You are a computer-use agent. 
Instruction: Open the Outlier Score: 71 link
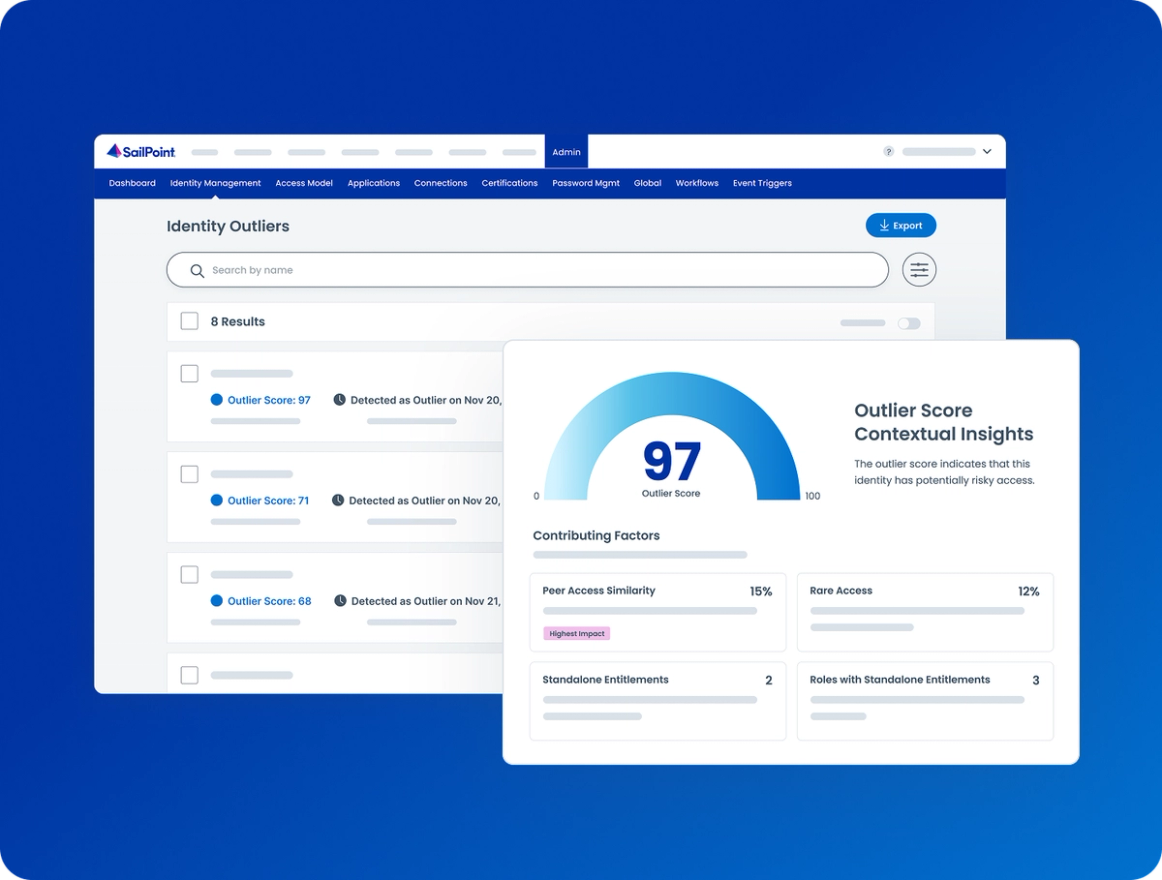tap(268, 501)
